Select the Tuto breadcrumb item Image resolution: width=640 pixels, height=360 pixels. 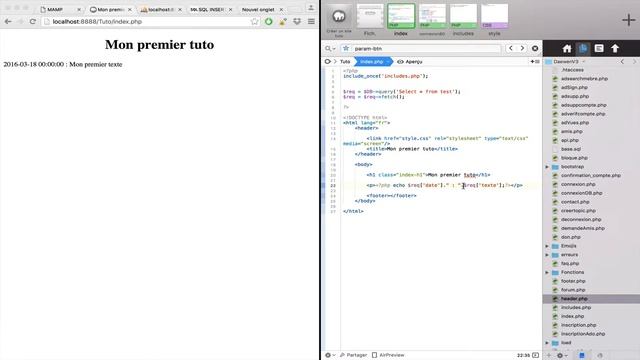pos(345,62)
